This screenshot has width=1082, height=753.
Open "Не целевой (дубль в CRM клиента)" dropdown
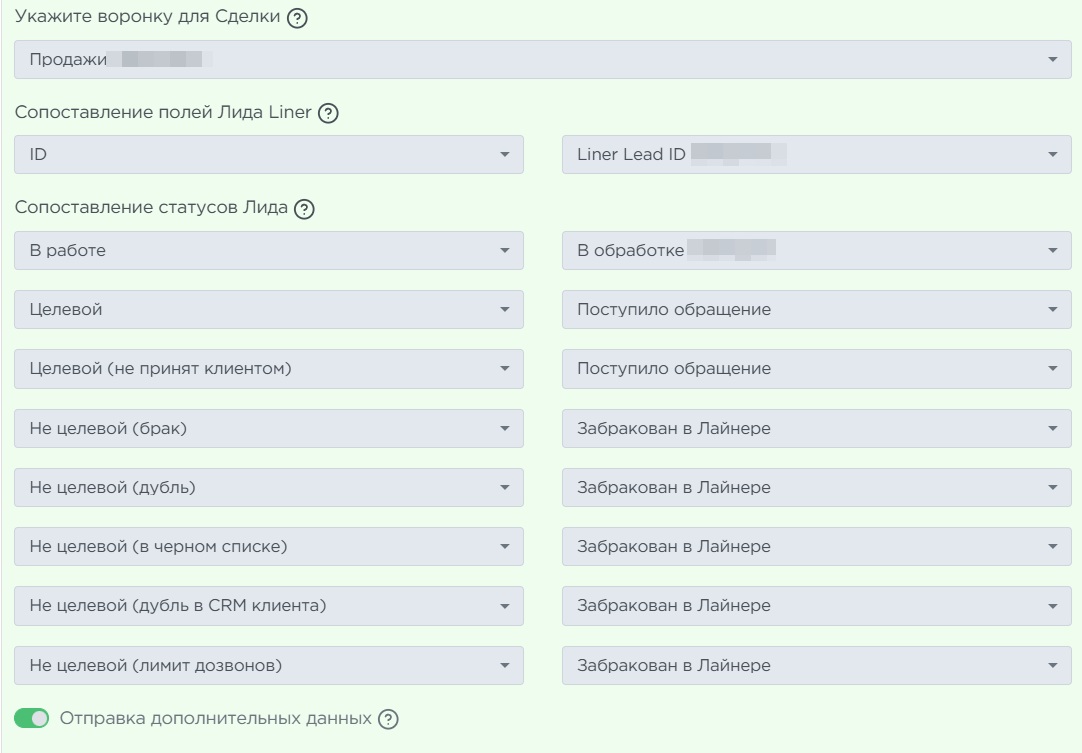coord(269,606)
